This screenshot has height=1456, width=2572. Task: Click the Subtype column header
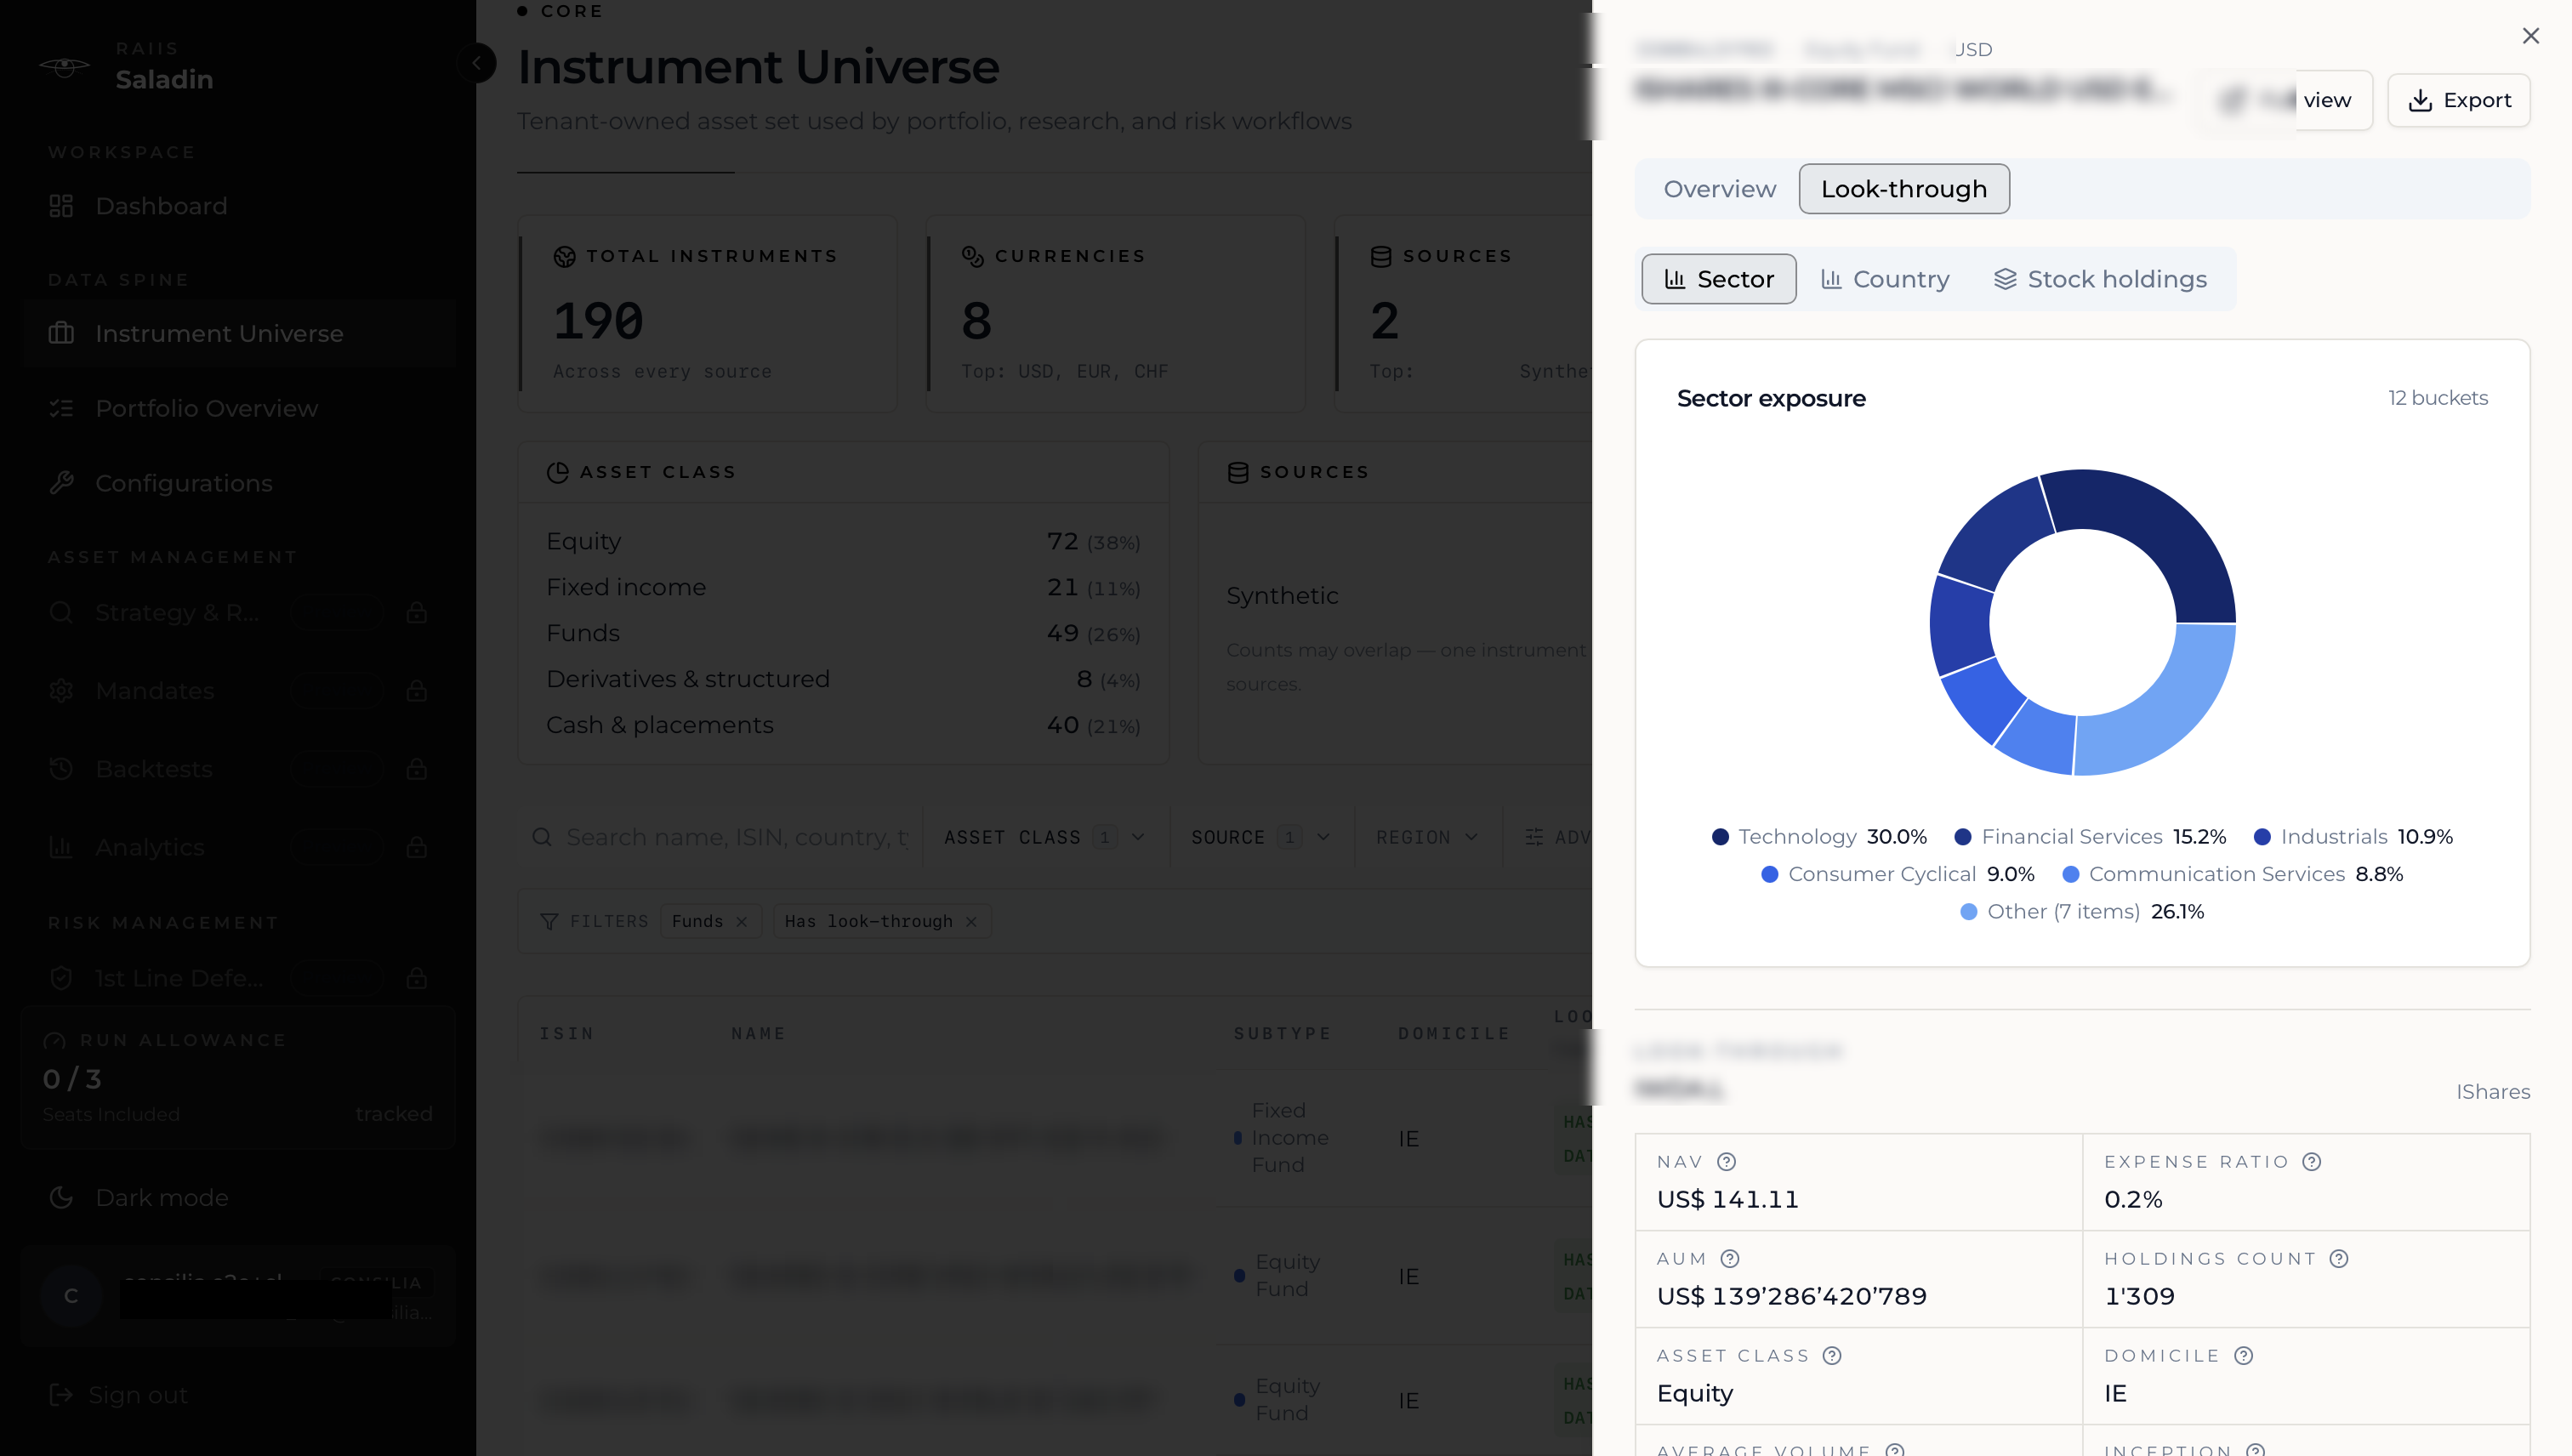(x=1282, y=1033)
